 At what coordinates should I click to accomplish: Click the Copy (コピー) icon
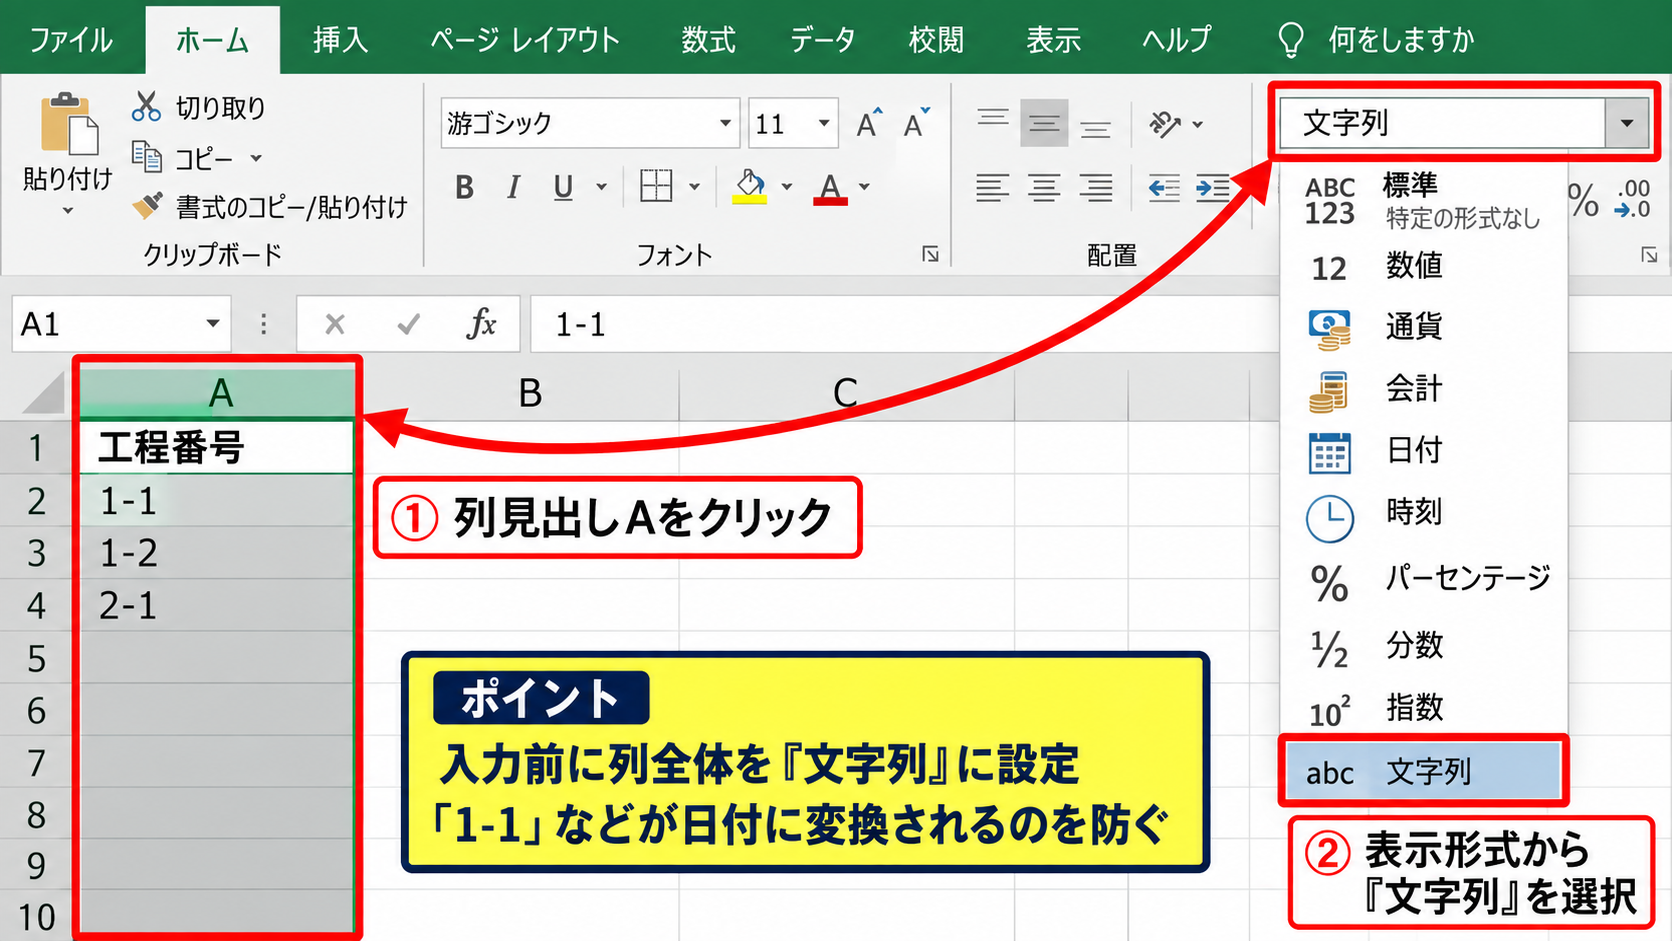(x=147, y=157)
